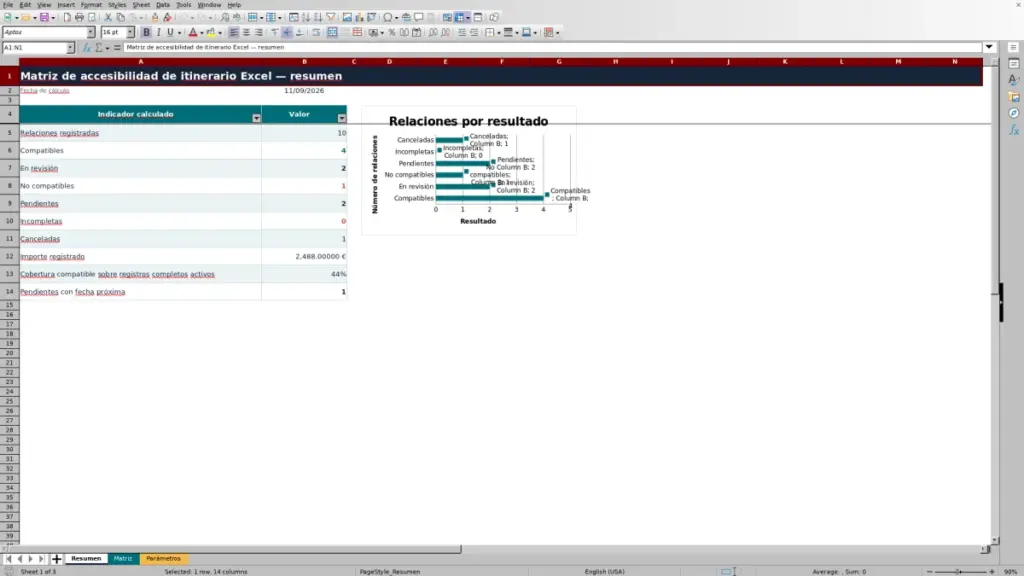Viewport: 1024px width, 576px height.
Task: Center text horizontally
Action: tap(246, 33)
